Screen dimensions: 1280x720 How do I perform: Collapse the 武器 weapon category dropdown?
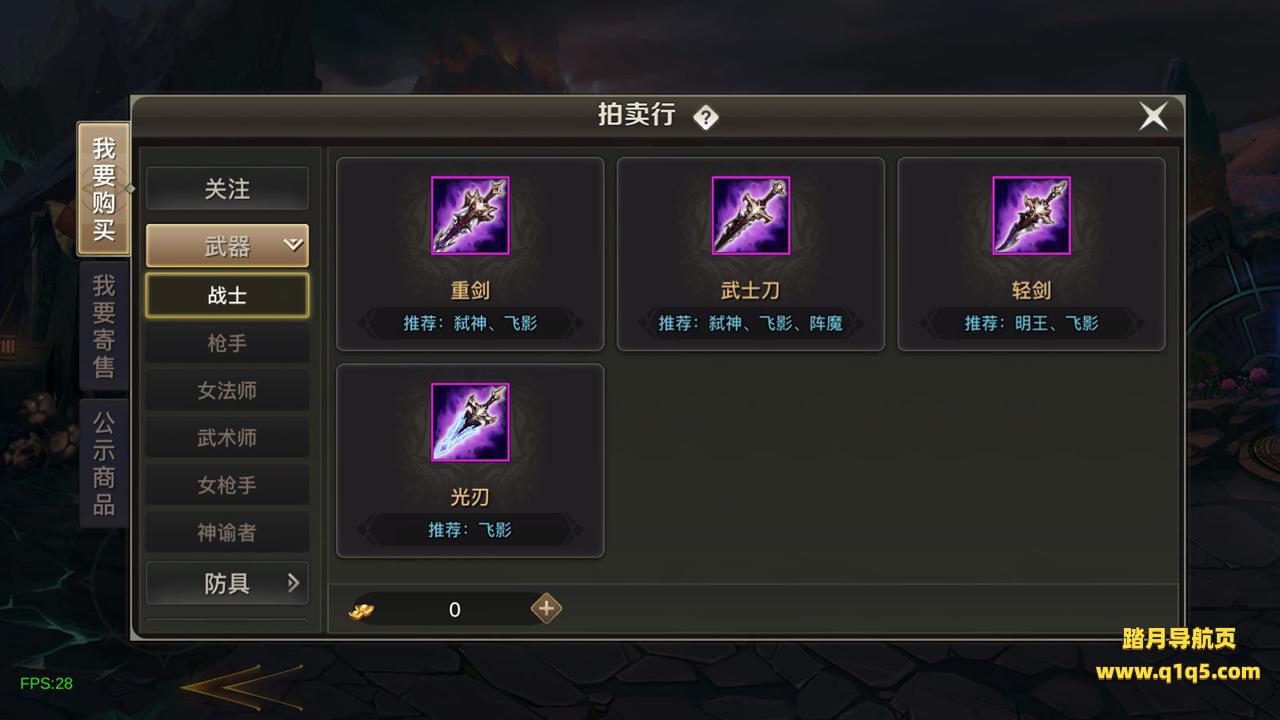tap(228, 246)
